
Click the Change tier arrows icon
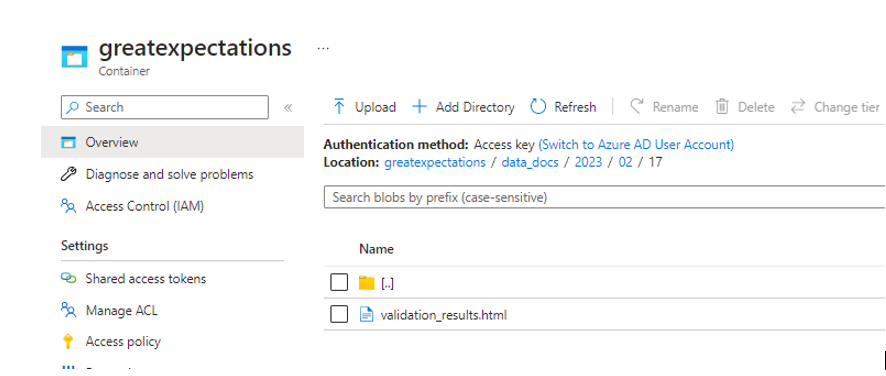797,106
